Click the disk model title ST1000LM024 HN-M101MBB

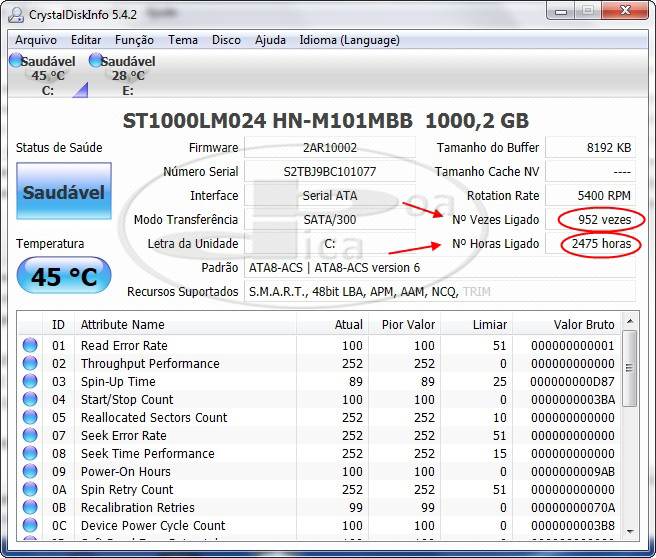268,121
